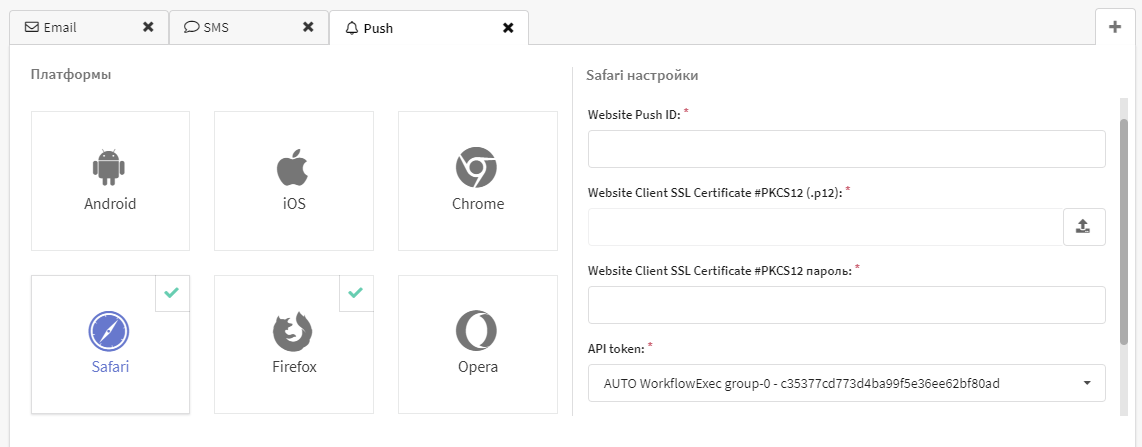Uncheck the Firefox platform checkmark
The height and width of the screenshot is (447, 1142).
[355, 293]
